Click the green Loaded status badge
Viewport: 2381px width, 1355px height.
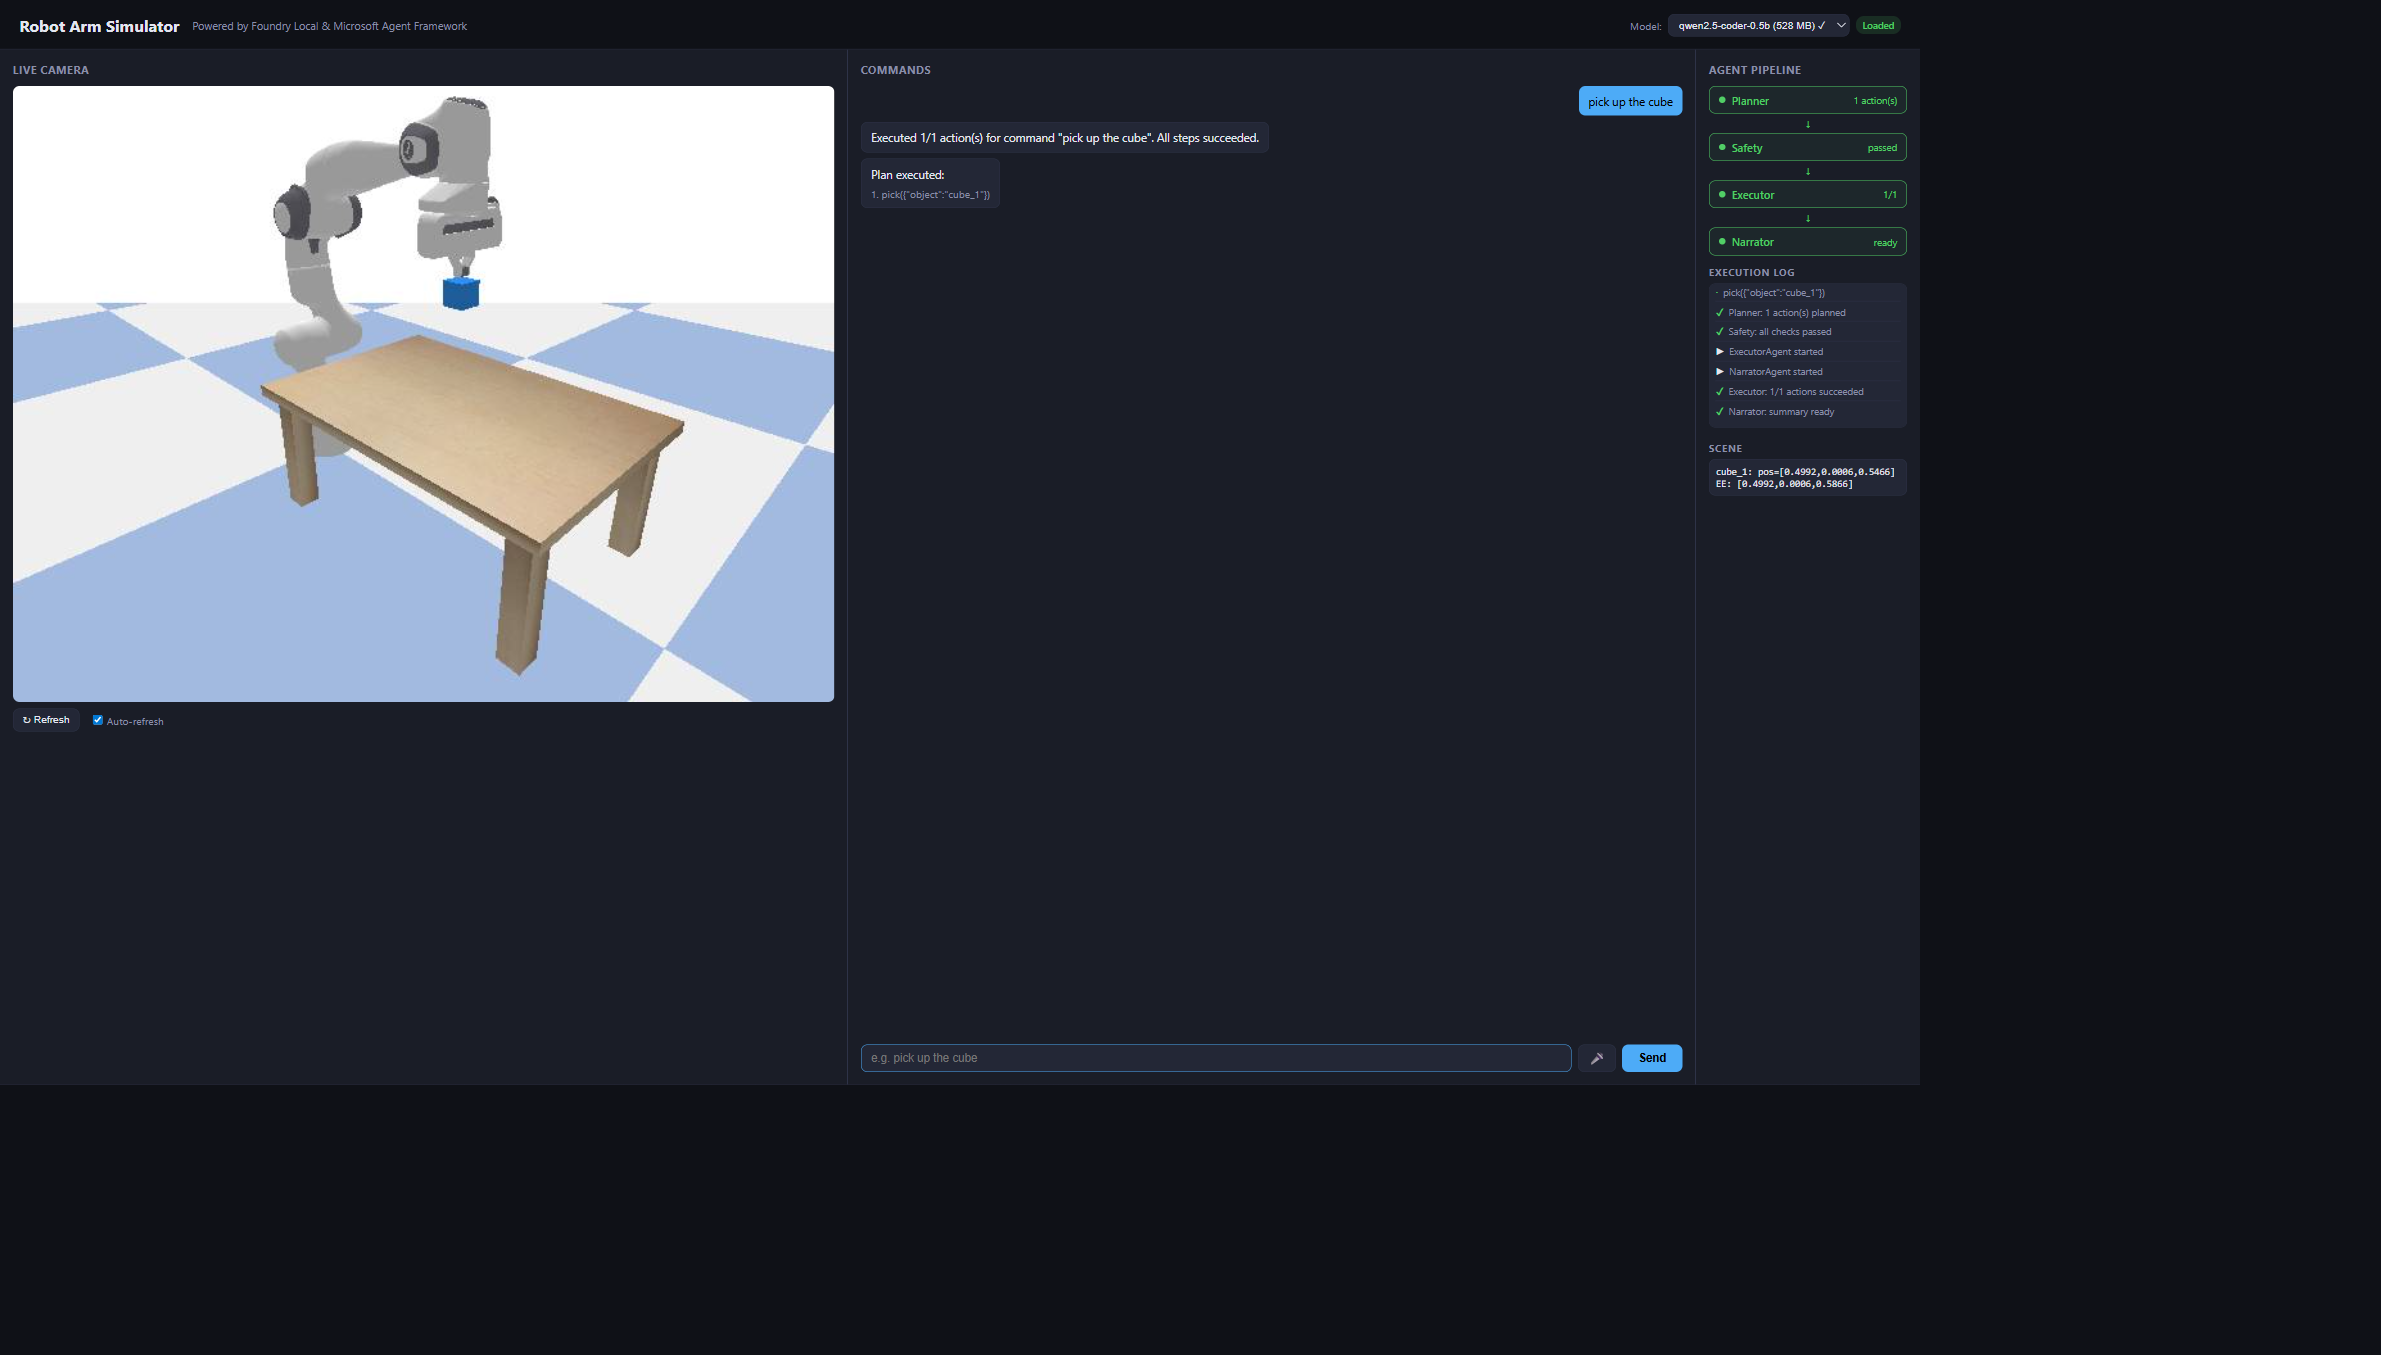tap(1877, 26)
